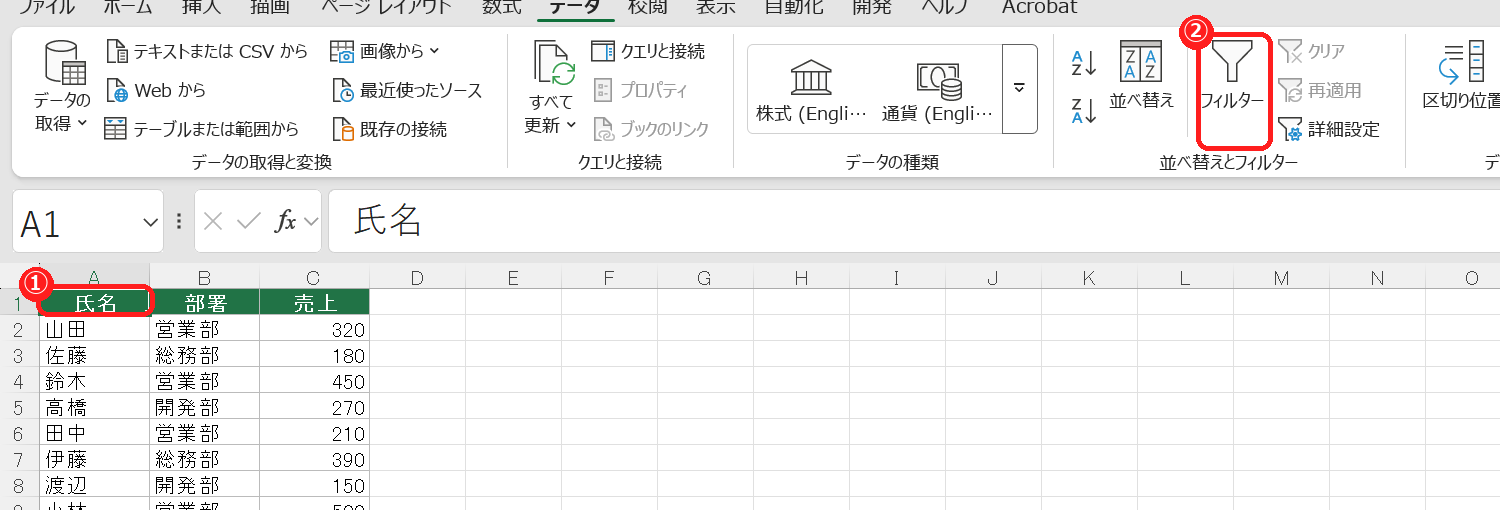Open クエリと接続 pane

click(x=648, y=51)
